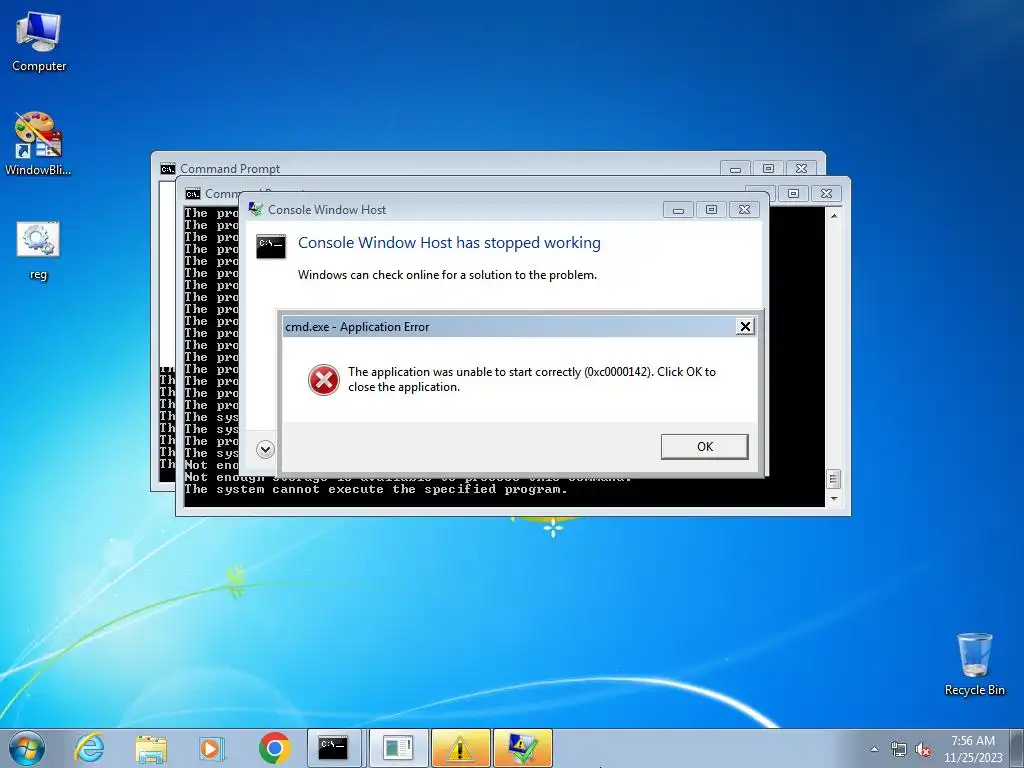The image size is (1024, 768).
Task: Click Console Window Host title bar icon
Action: point(256,209)
